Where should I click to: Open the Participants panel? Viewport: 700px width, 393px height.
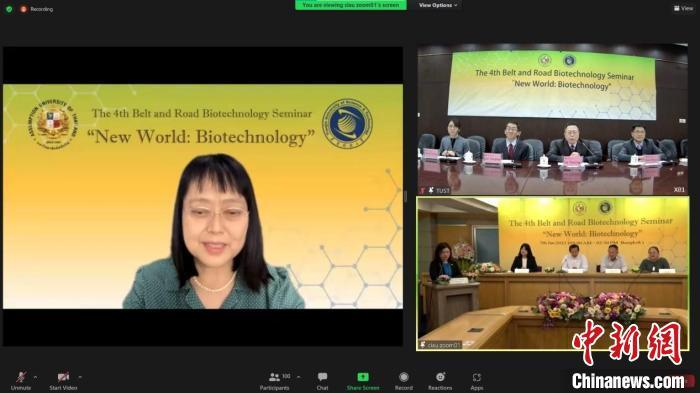(275, 381)
